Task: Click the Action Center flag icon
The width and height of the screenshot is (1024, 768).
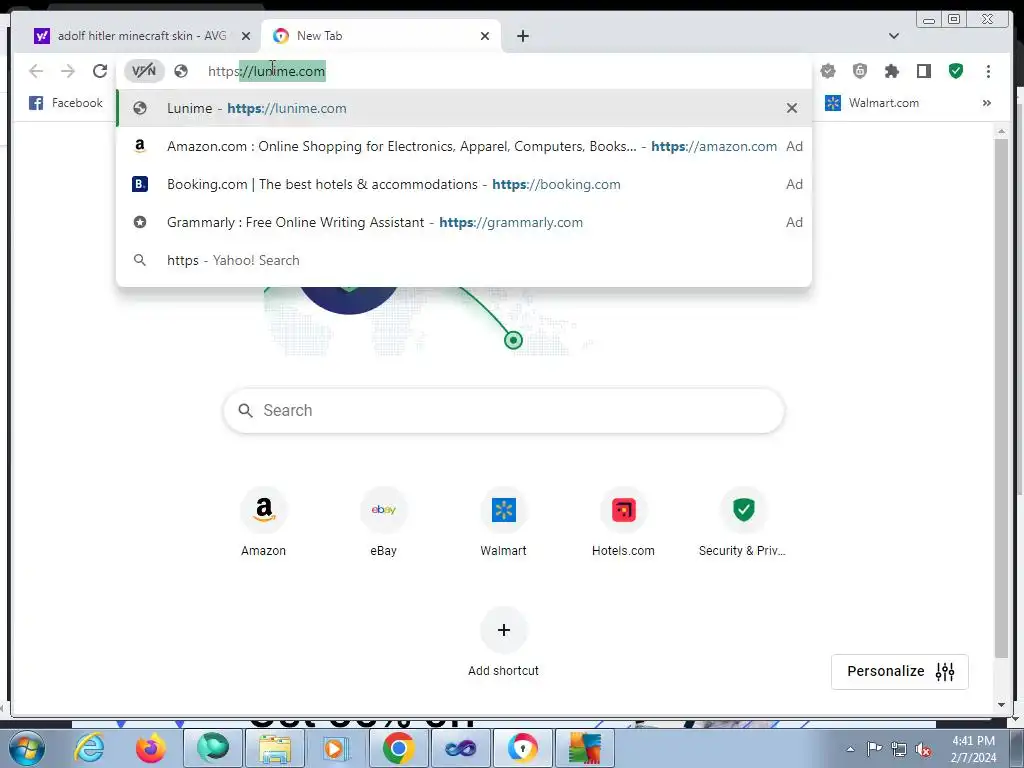Action: pyautogui.click(x=874, y=749)
